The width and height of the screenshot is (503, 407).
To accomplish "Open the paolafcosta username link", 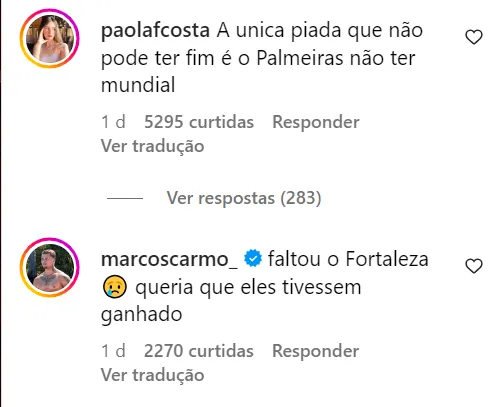I will coord(155,31).
